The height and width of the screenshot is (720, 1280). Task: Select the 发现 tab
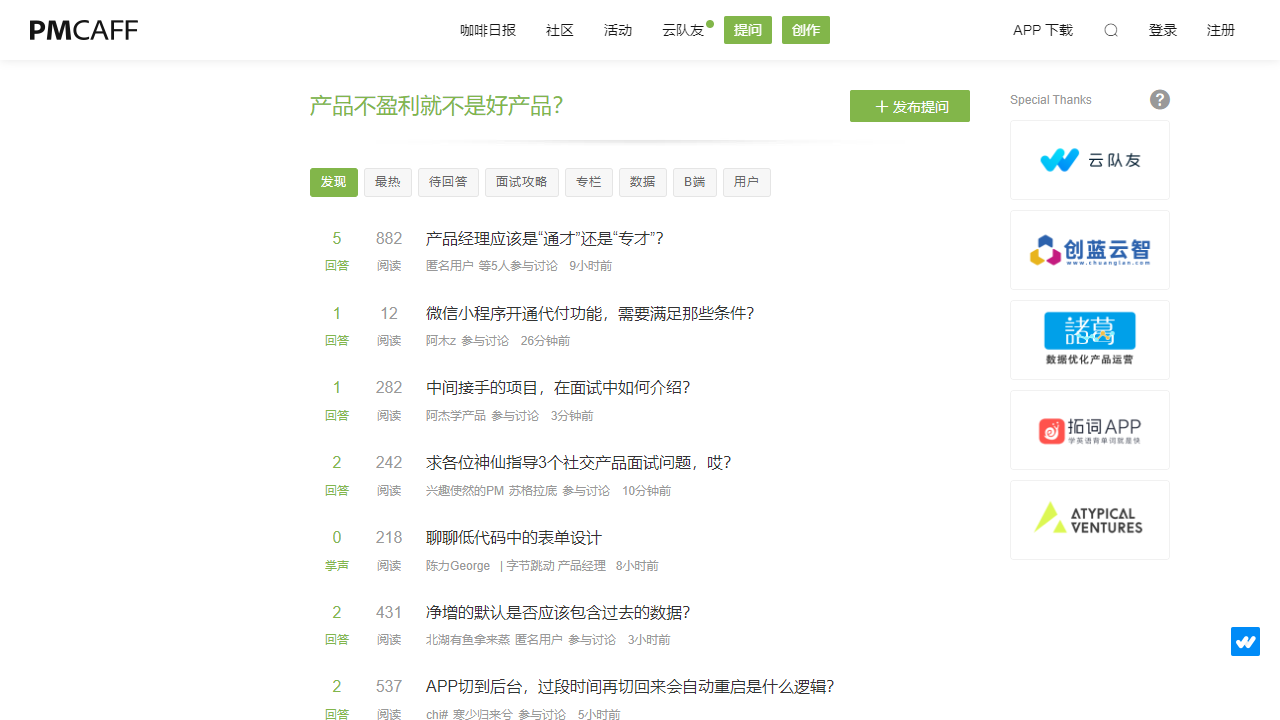click(x=334, y=182)
